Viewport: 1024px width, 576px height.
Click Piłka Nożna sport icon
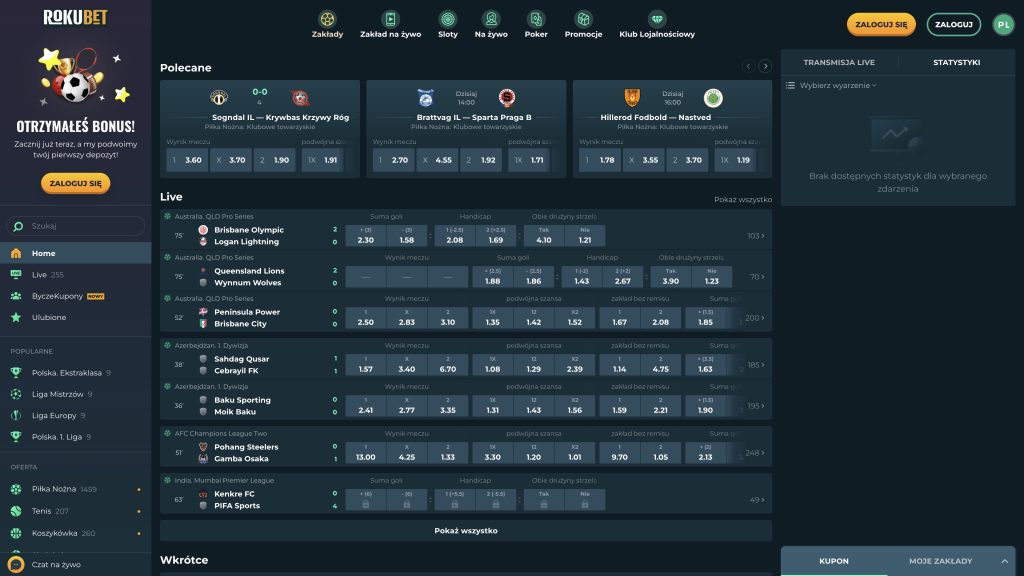click(x=16, y=489)
